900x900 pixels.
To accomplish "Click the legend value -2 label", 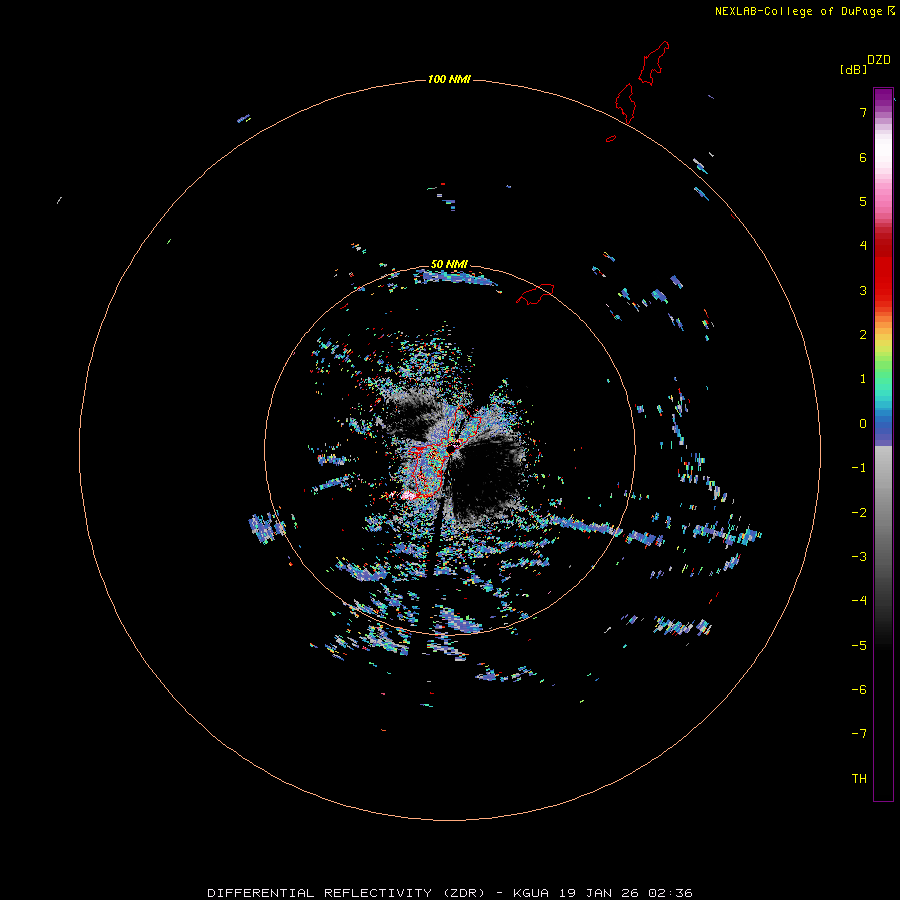I will tap(859, 513).
